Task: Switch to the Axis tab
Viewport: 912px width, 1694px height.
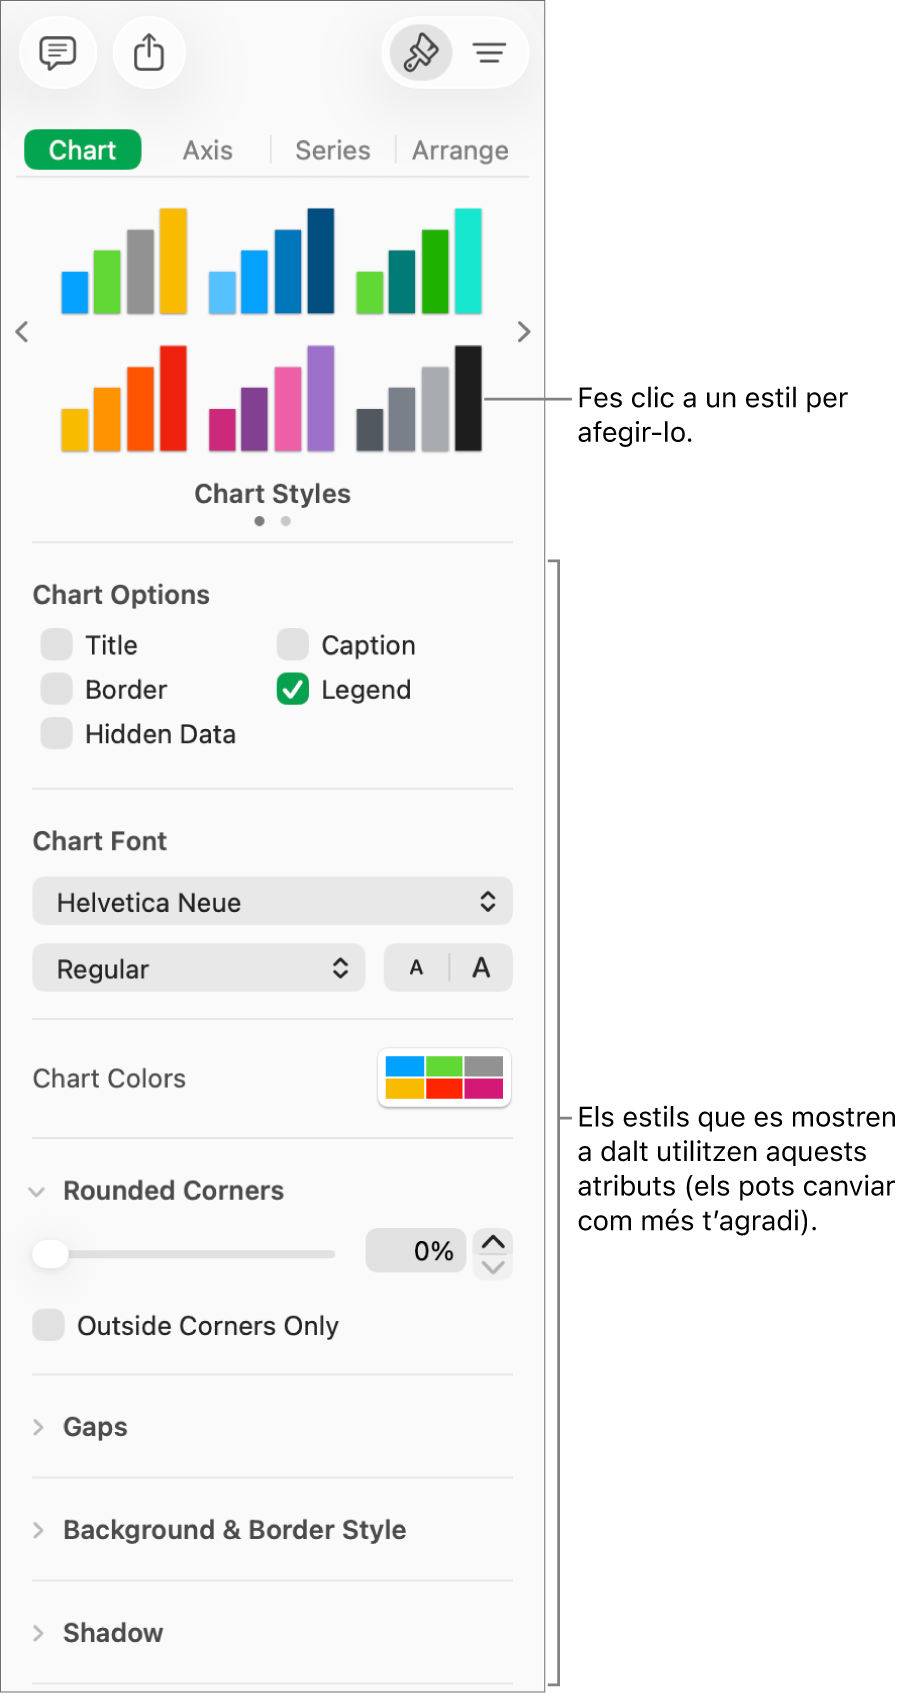Action: pyautogui.click(x=207, y=150)
